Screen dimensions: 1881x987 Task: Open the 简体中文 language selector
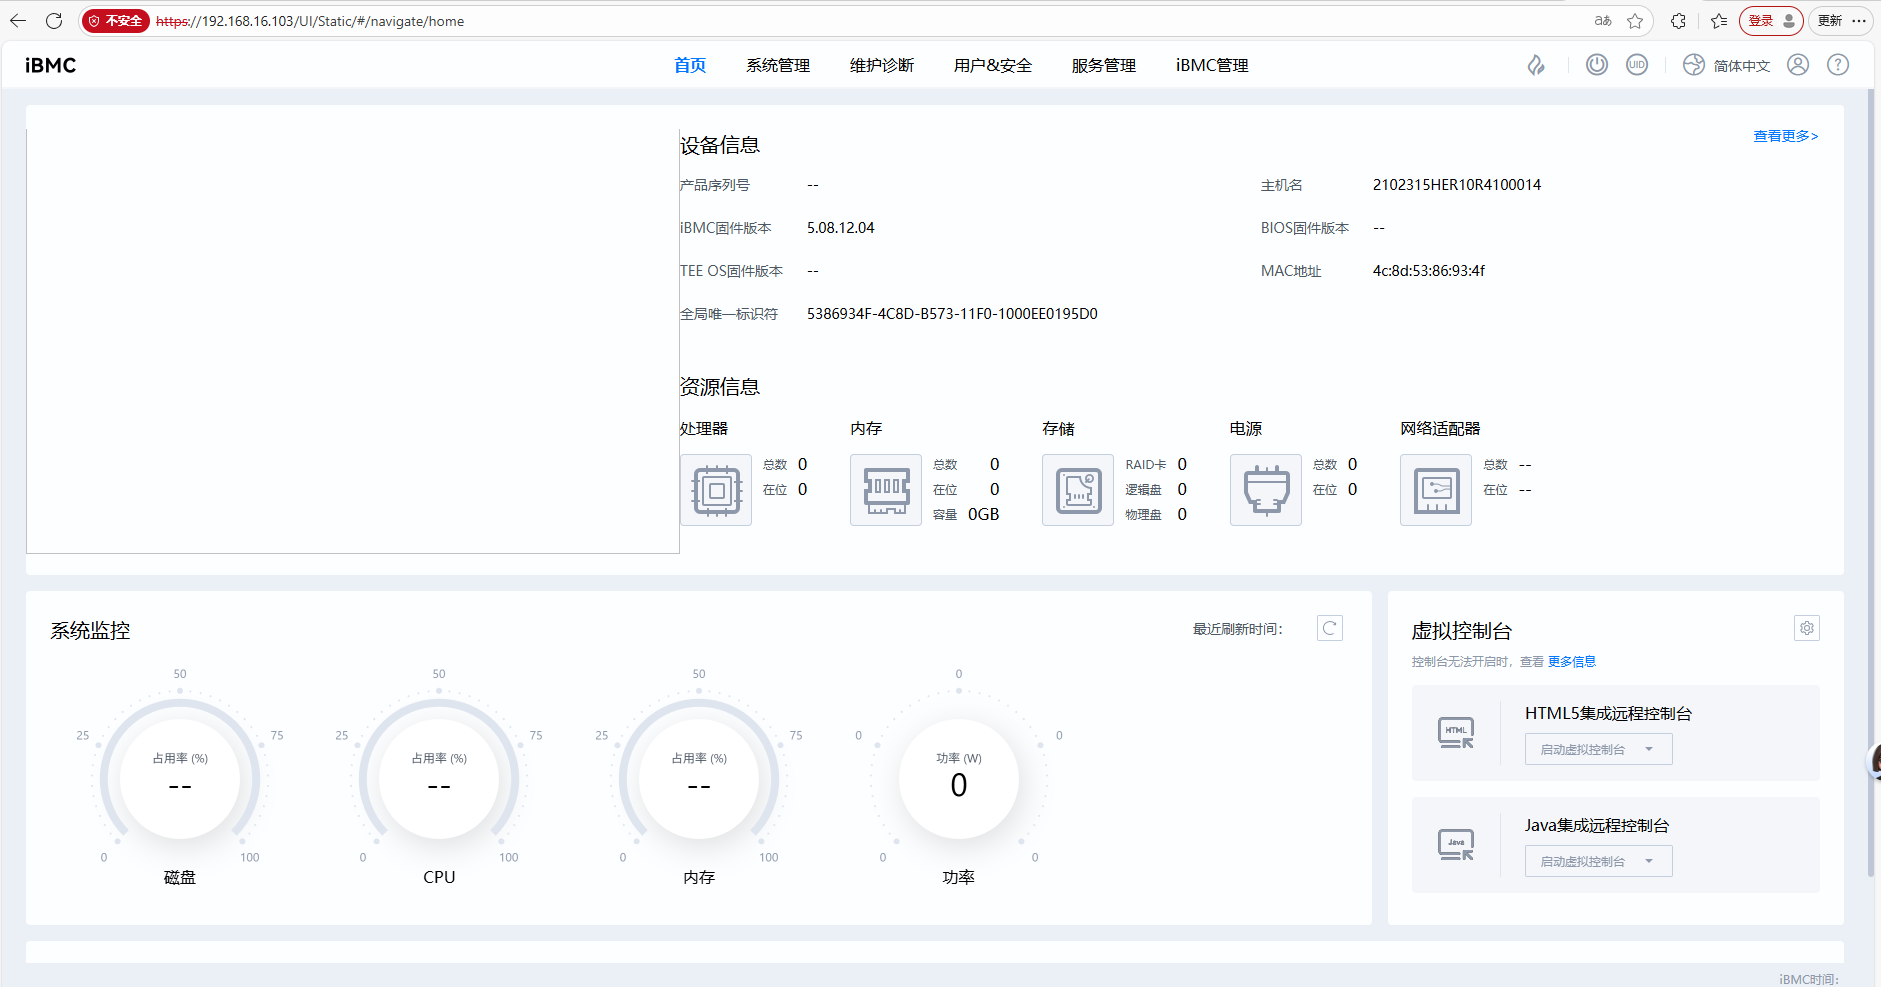(x=1727, y=65)
